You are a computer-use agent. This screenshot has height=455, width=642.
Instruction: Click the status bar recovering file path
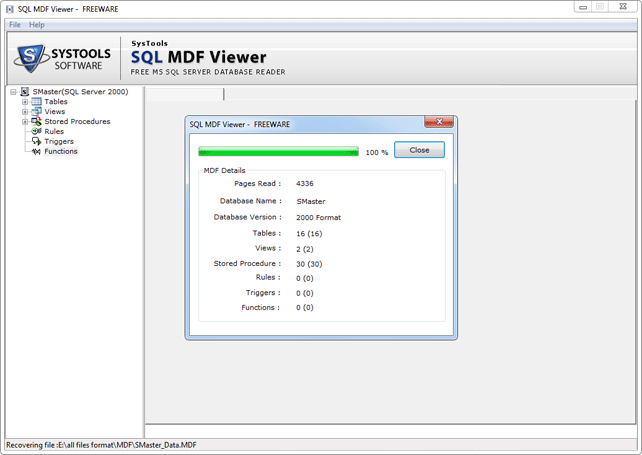101,445
